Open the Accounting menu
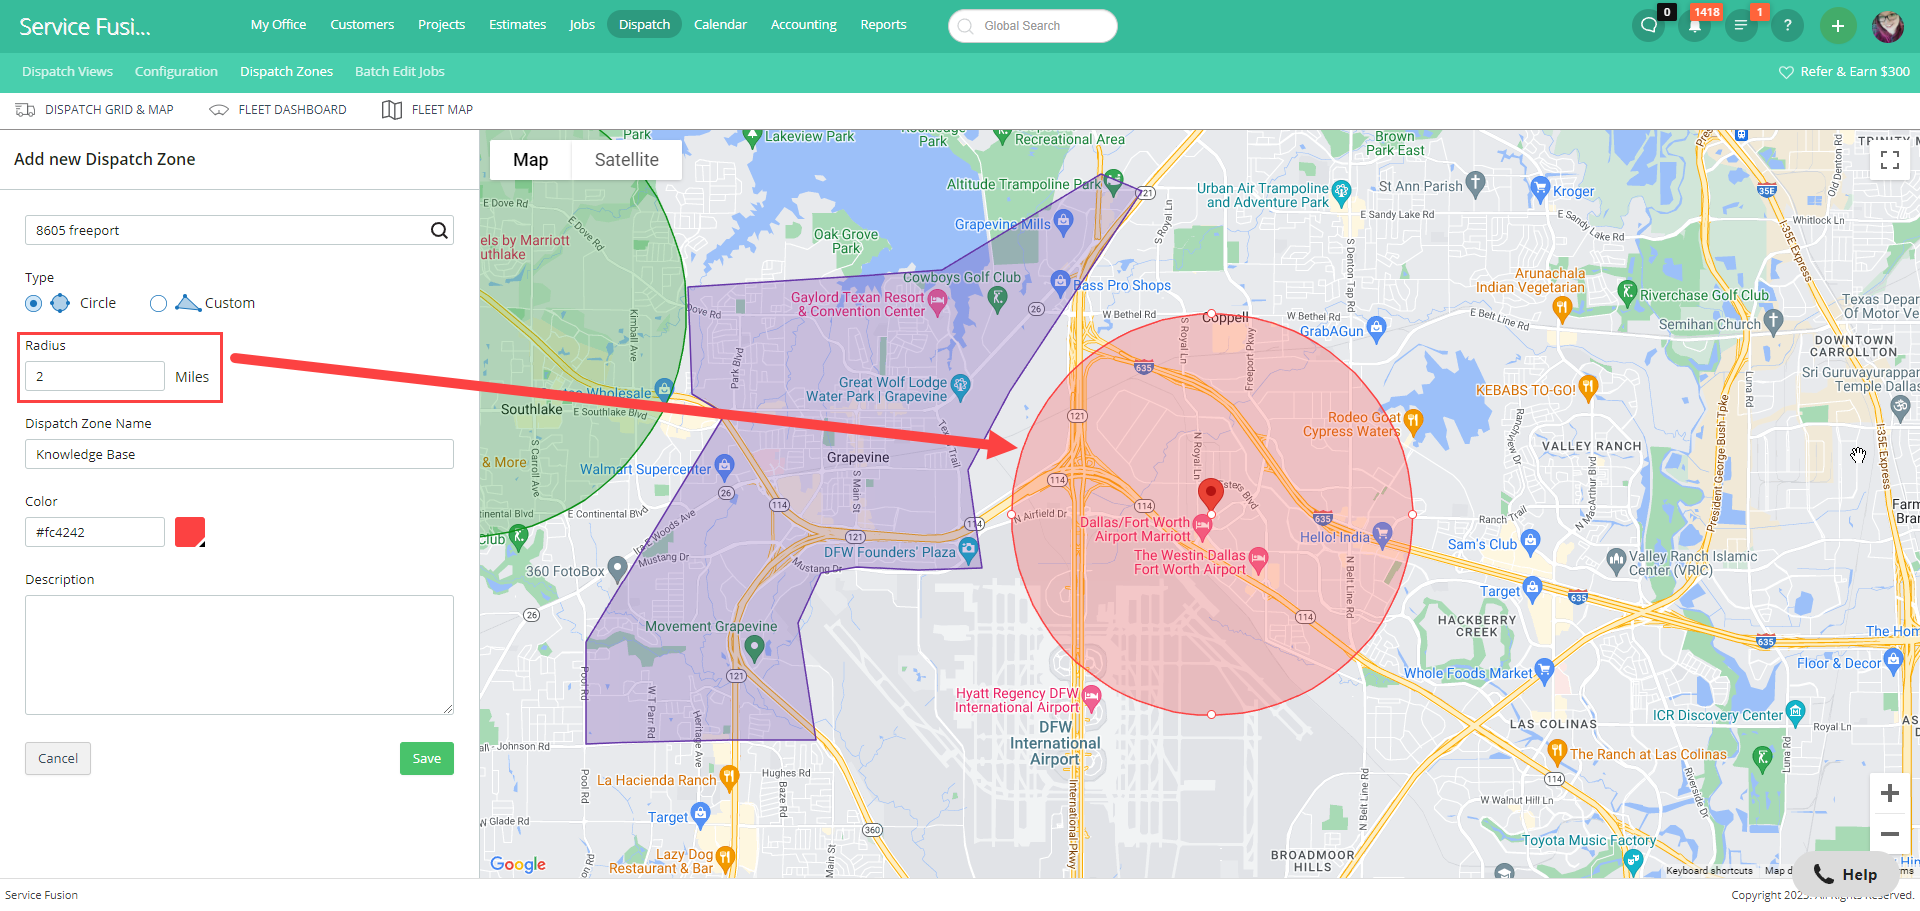This screenshot has width=1920, height=911. pyautogui.click(x=803, y=24)
